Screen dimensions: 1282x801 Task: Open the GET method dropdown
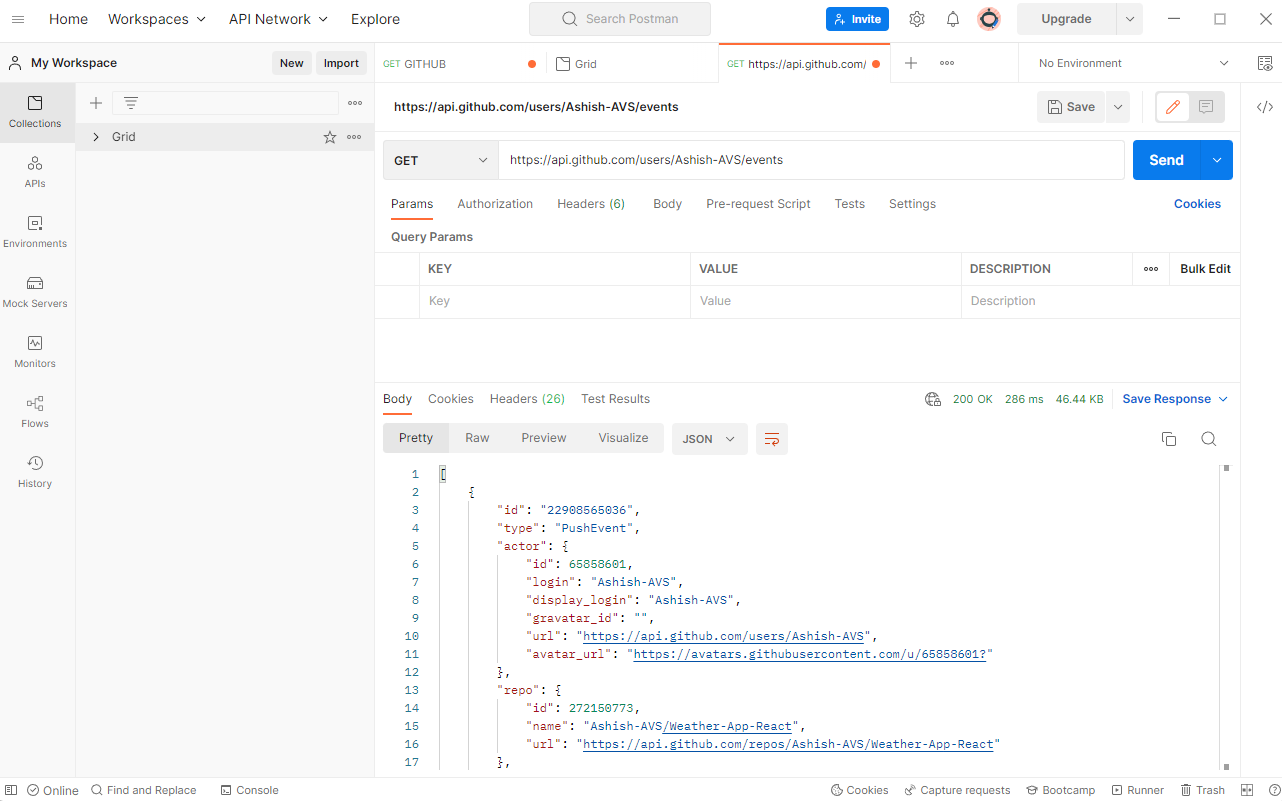441,160
